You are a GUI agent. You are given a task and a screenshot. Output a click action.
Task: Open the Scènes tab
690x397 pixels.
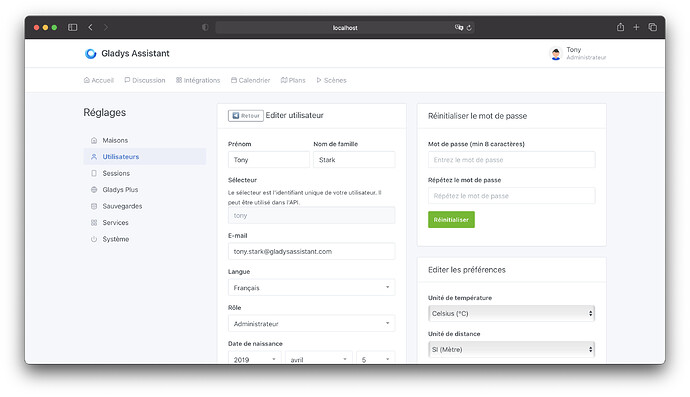coord(331,80)
